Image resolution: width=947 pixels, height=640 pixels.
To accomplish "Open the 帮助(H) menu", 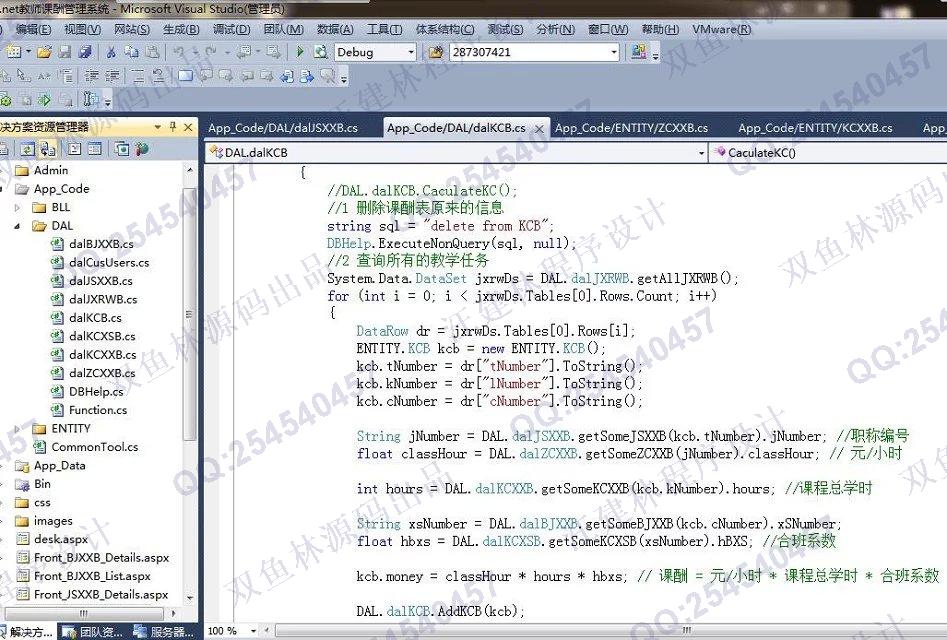I will point(660,29).
